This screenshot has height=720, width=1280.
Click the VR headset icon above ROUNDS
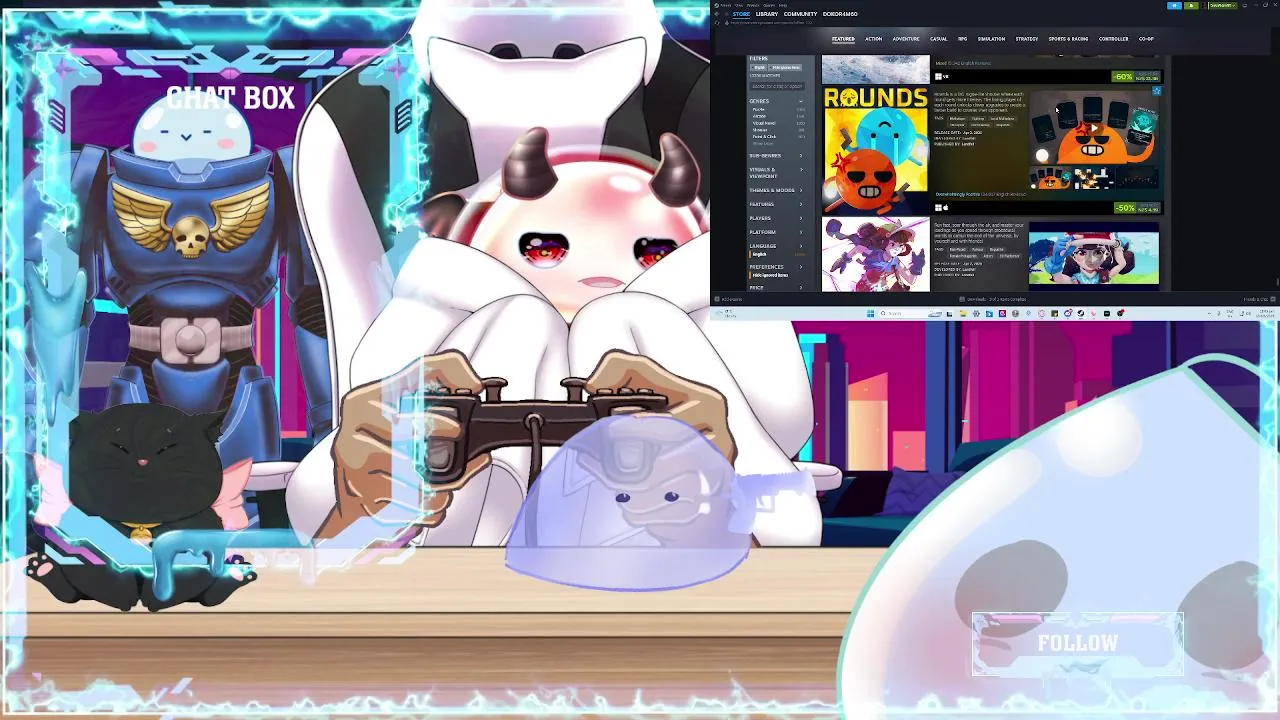(x=946, y=76)
